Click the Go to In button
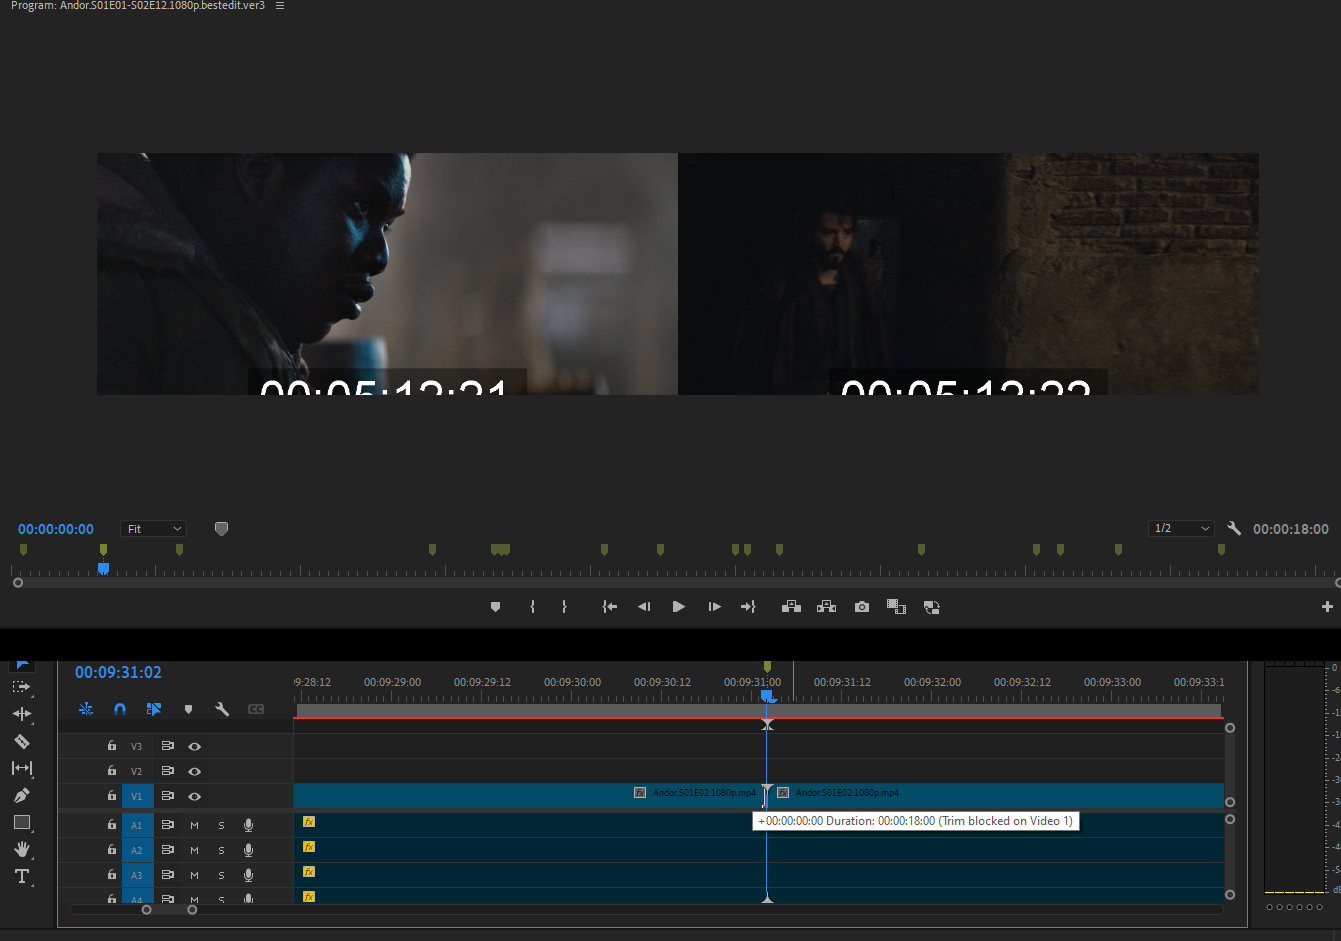 pos(609,607)
